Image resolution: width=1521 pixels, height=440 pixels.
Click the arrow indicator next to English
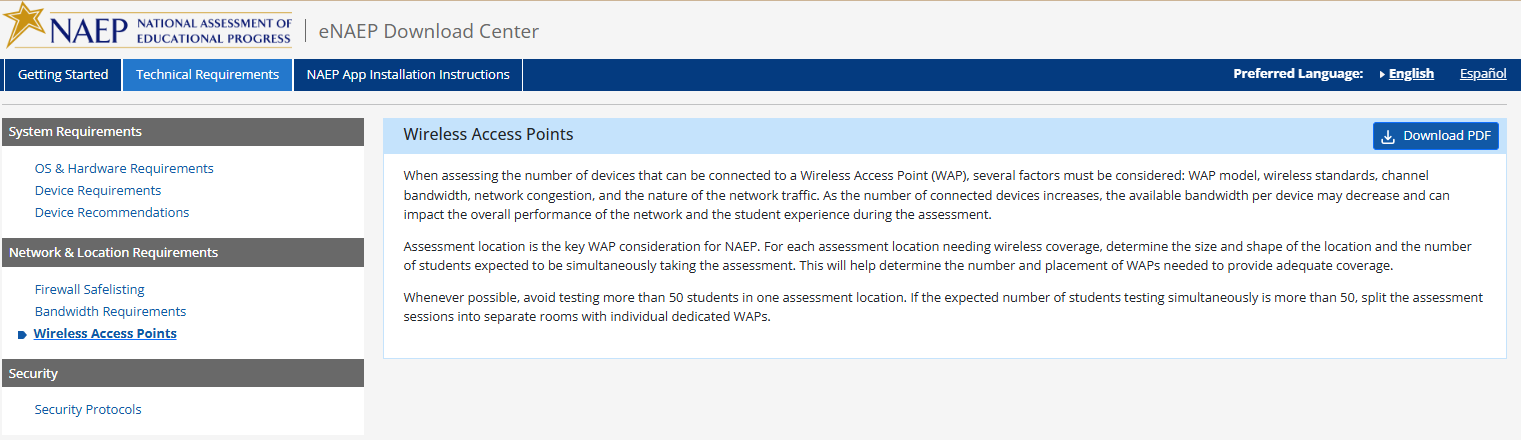[x=1381, y=74]
